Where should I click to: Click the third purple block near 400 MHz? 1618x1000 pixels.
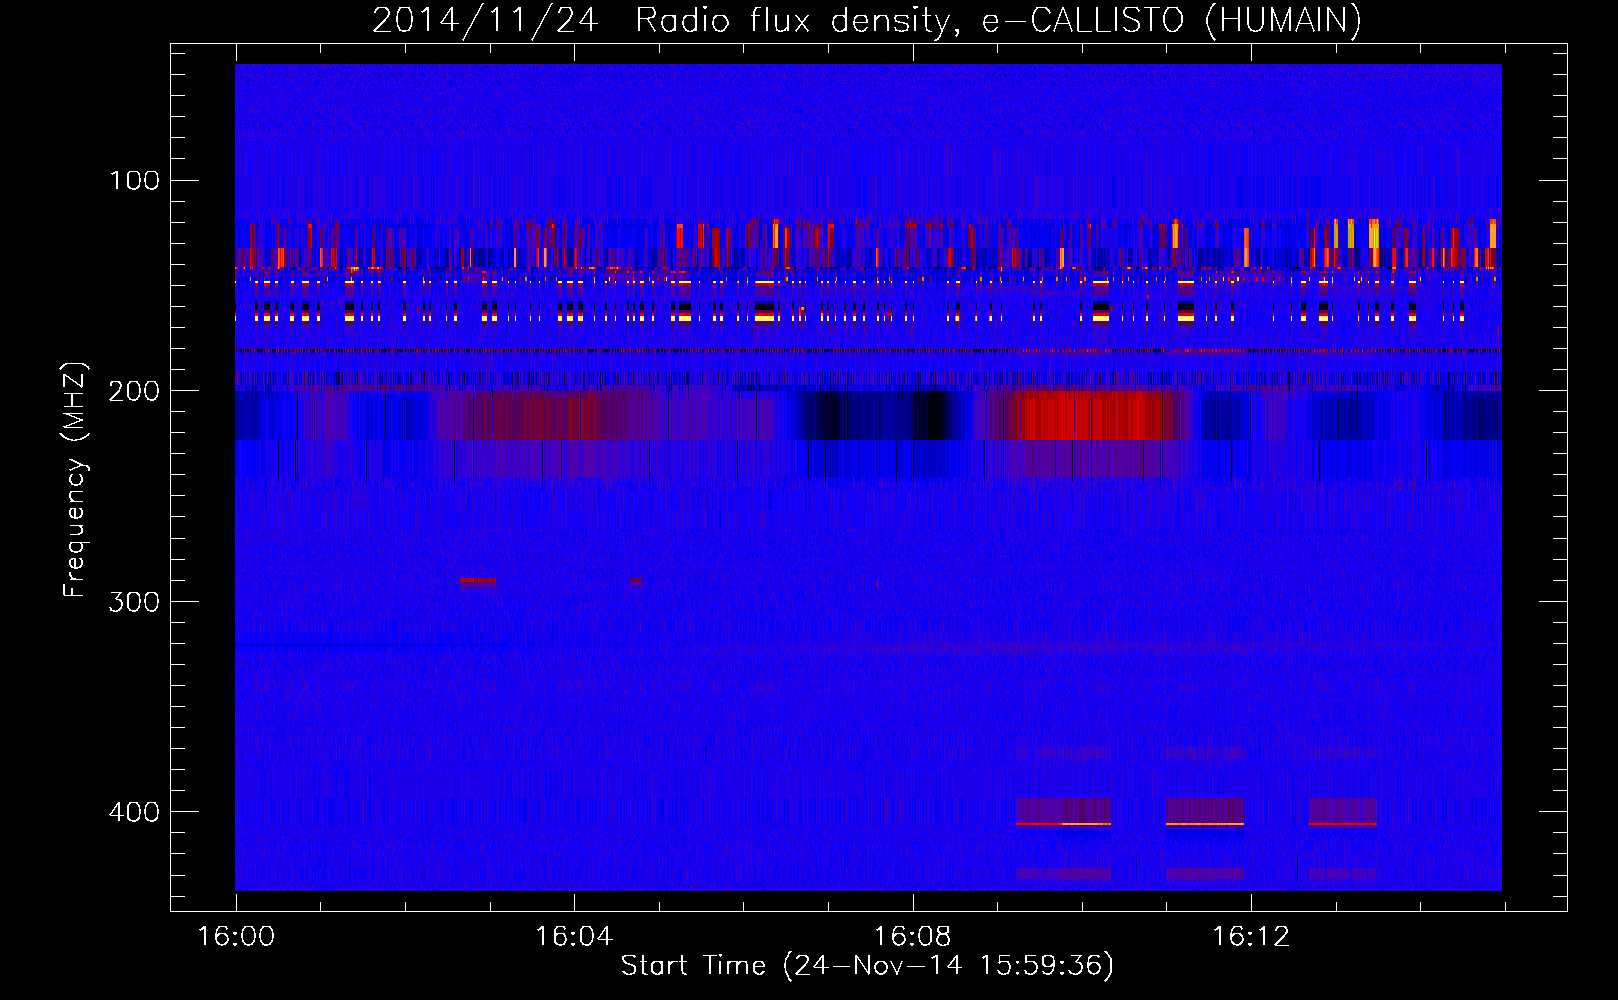(1343, 811)
